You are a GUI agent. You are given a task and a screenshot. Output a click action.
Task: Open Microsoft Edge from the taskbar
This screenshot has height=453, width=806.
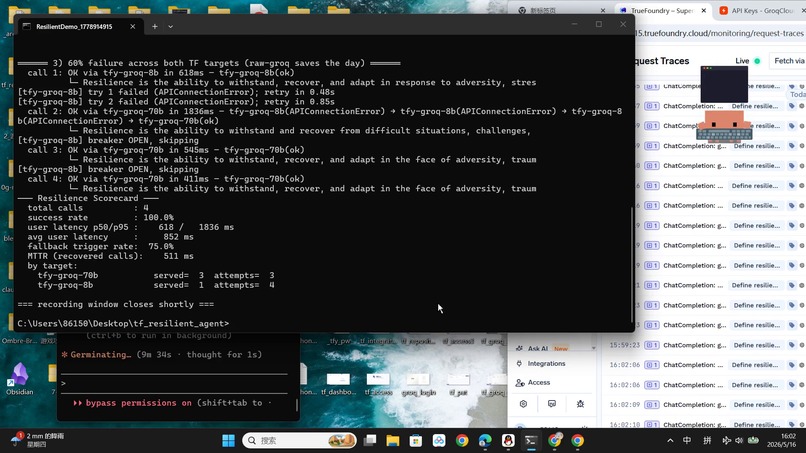pos(485,441)
